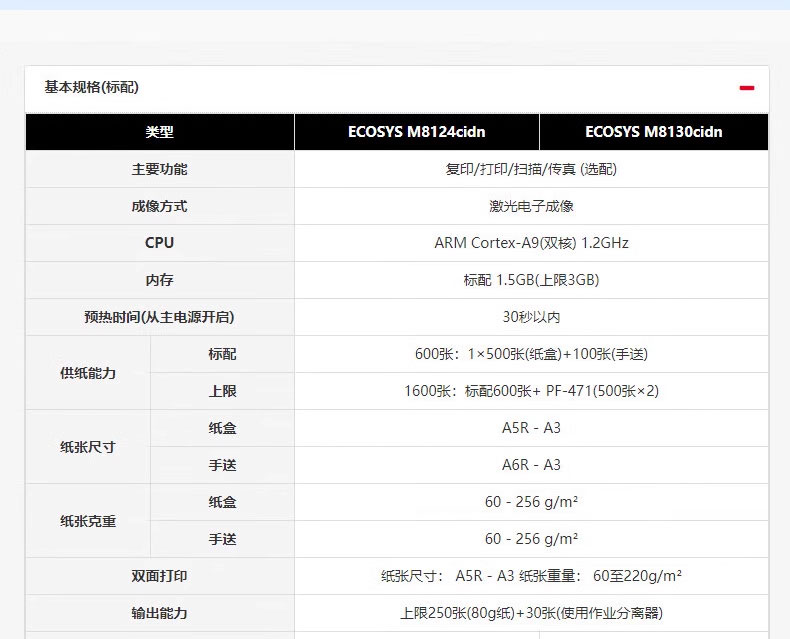This screenshot has height=639, width=790.
Task: Select the ECOSYS M8124cidn column header
Action: click(417, 132)
